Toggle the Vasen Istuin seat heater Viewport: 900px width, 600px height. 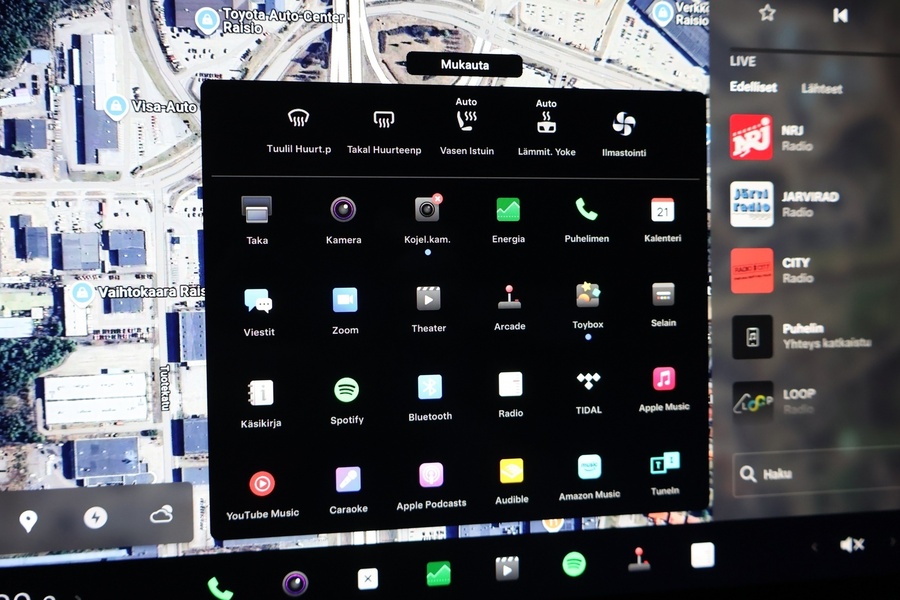click(466, 121)
